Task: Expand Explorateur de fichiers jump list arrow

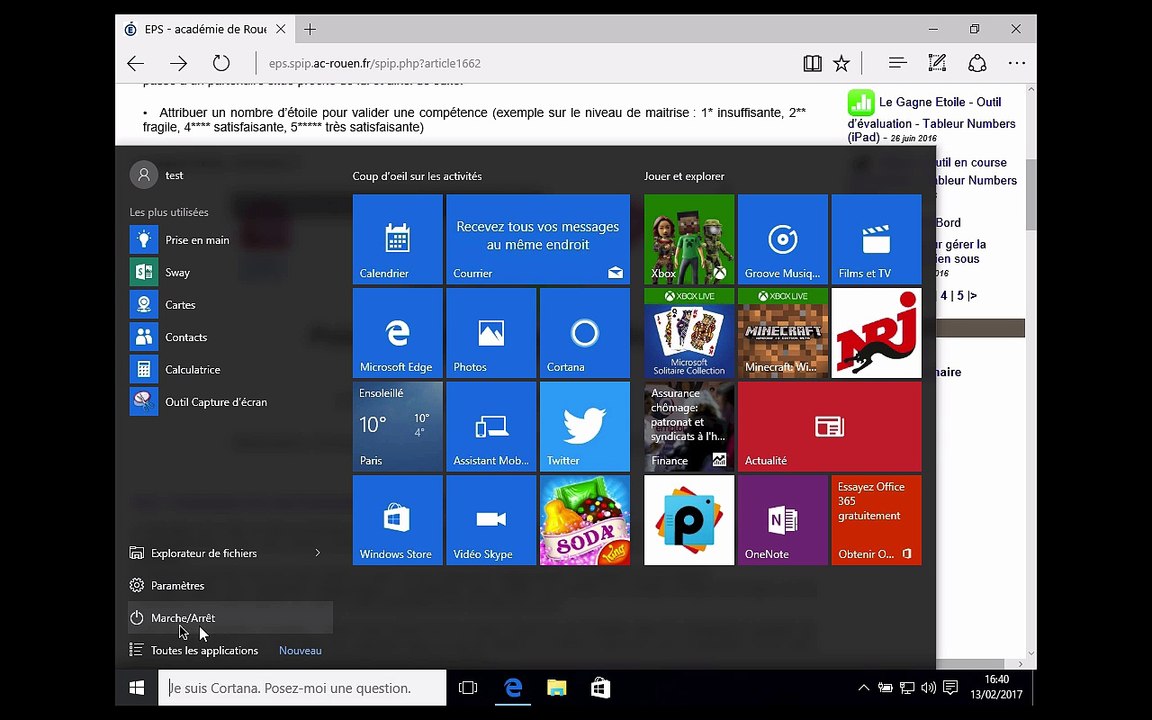Action: (317, 552)
